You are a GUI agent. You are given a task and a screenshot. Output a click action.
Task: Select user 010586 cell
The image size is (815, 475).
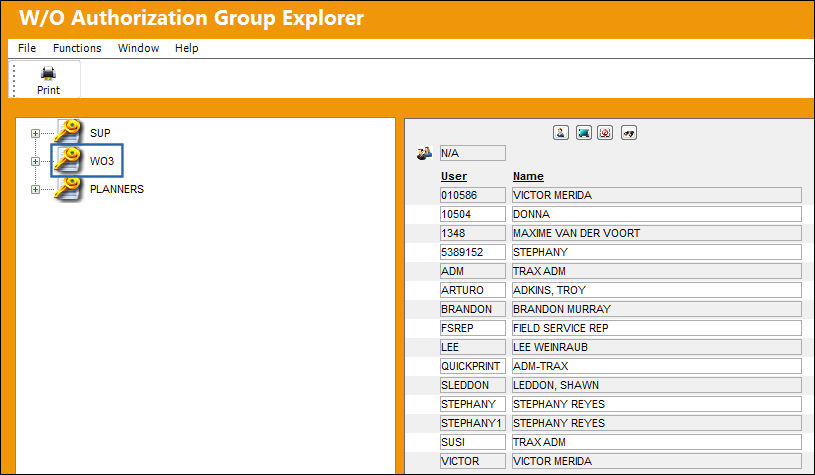point(472,195)
